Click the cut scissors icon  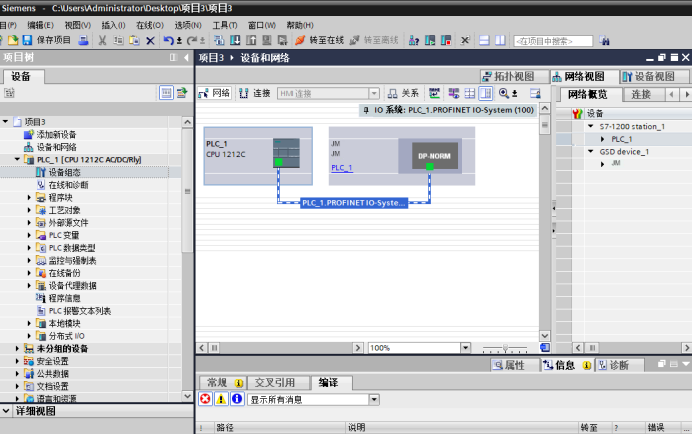click(x=102, y=40)
